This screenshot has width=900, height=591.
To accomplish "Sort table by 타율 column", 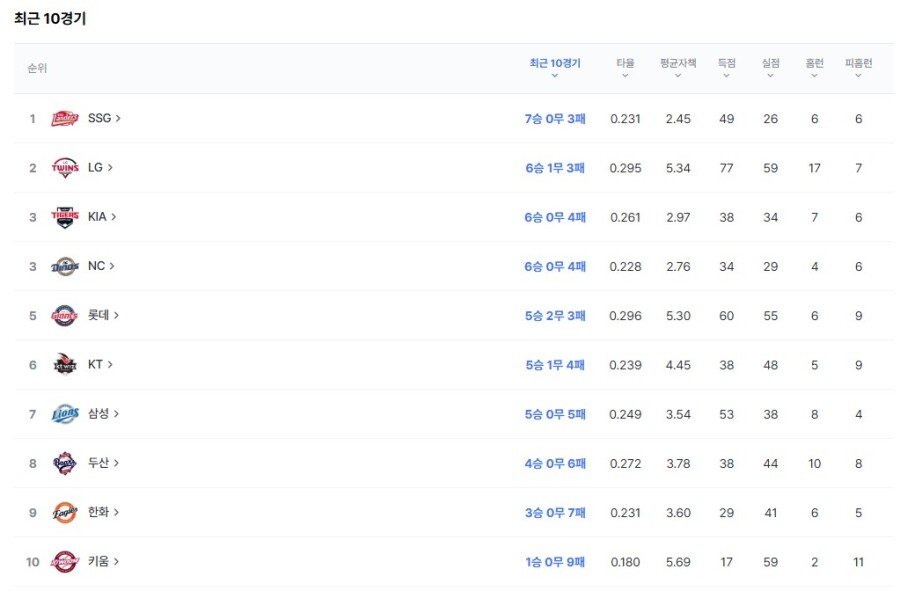I will tap(625, 67).
